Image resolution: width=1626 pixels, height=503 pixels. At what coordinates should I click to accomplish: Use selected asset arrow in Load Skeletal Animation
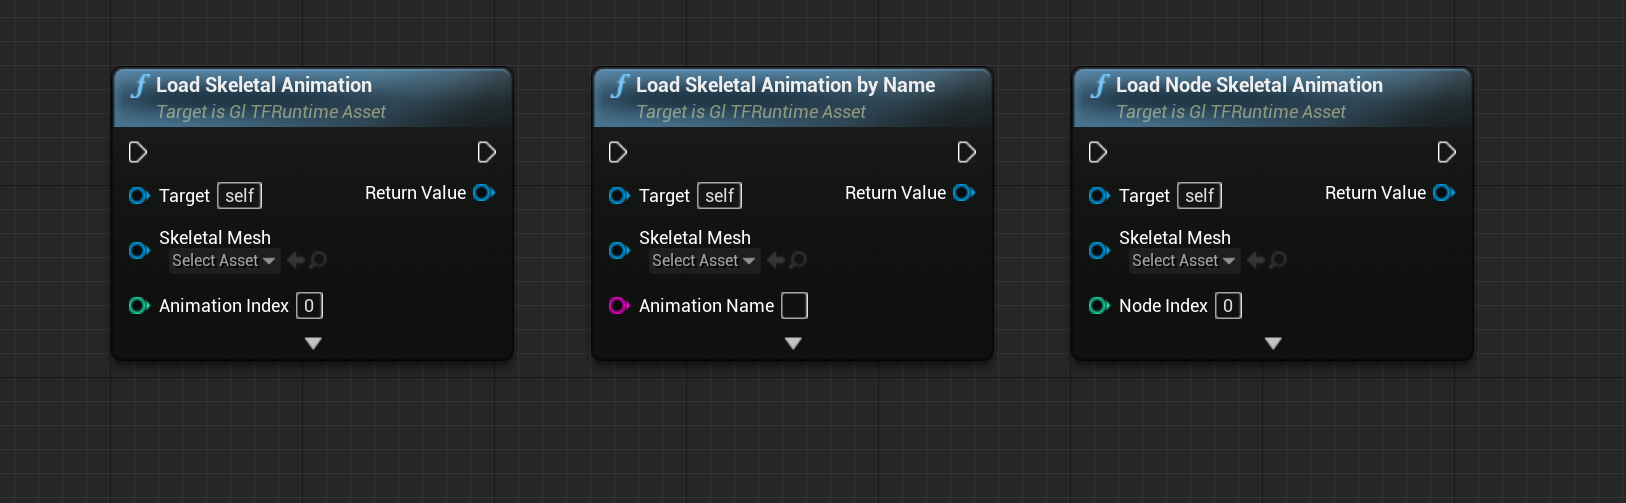[296, 261]
